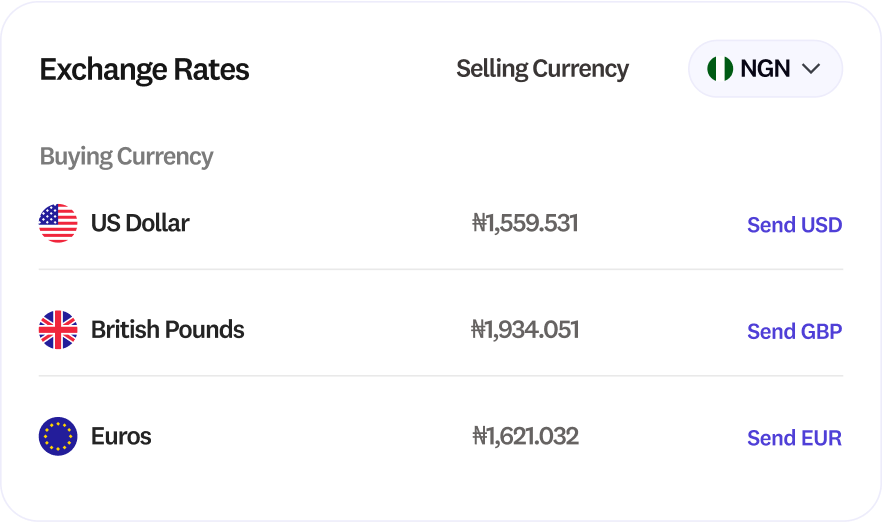Send USD from the US Dollar row

pos(794,225)
